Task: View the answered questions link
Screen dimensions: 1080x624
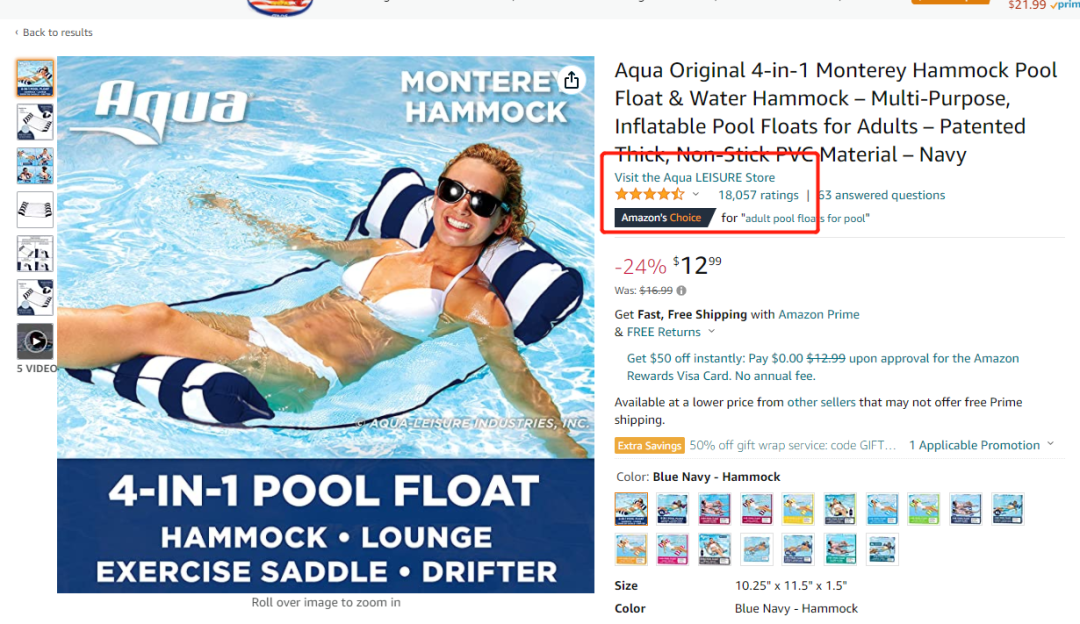Action: [882, 195]
